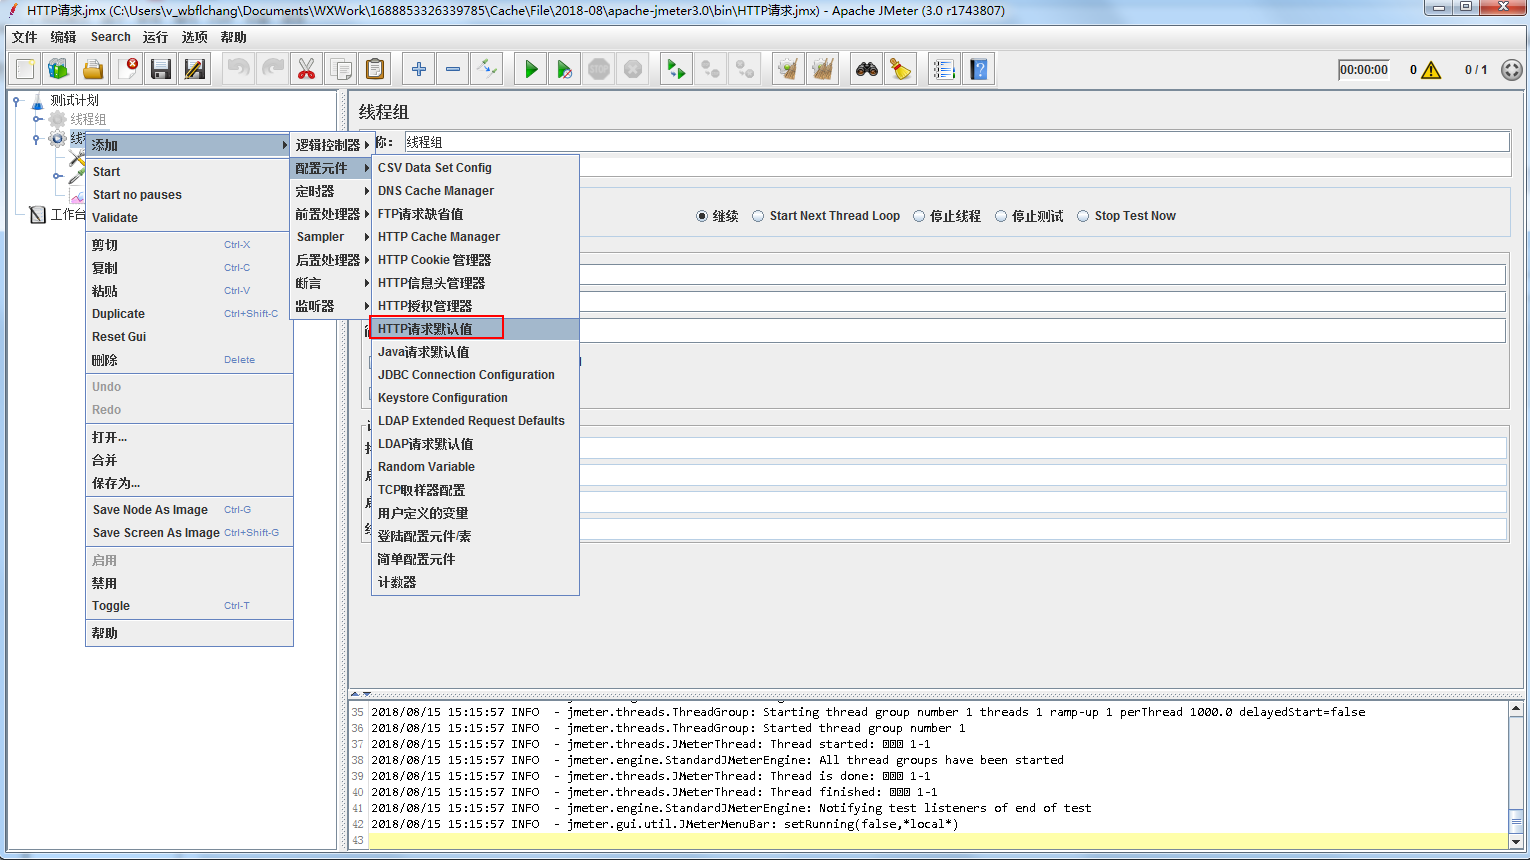The height and width of the screenshot is (860, 1530).
Task: Open Help with the question-mark icon
Action: 979,69
